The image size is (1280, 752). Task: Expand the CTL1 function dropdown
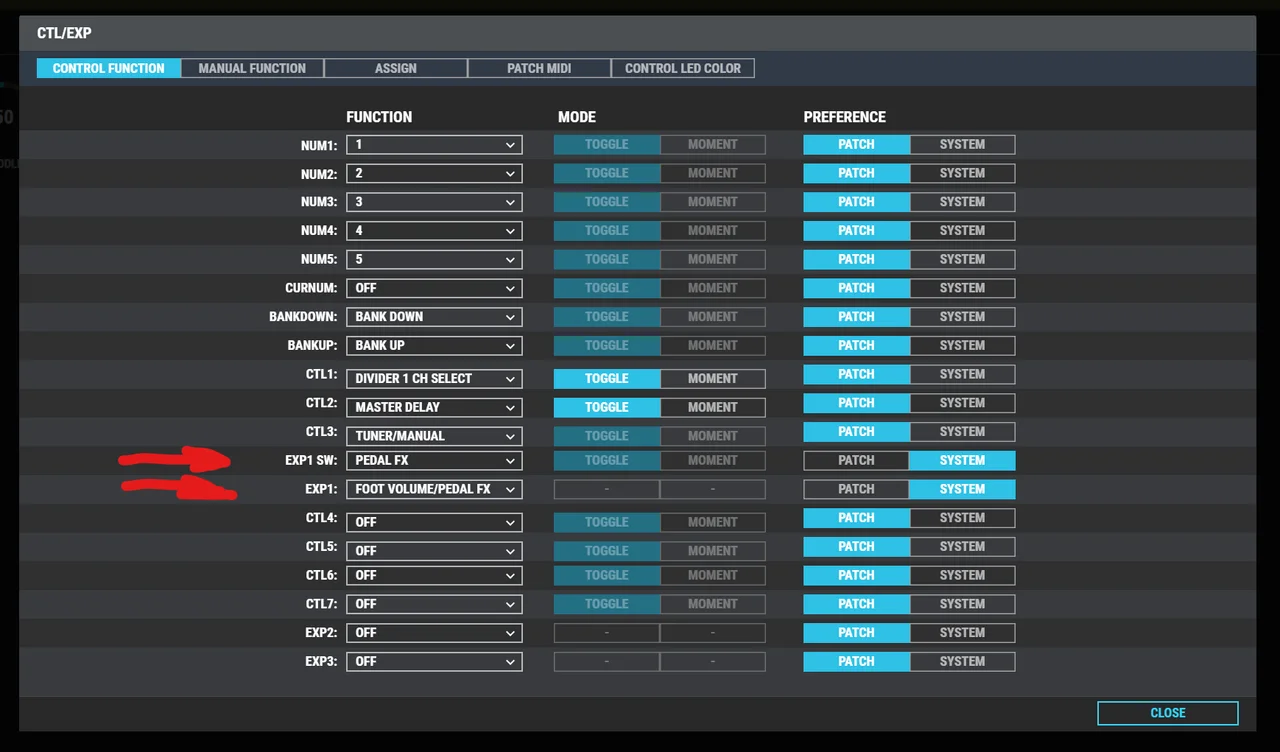[x=434, y=379]
